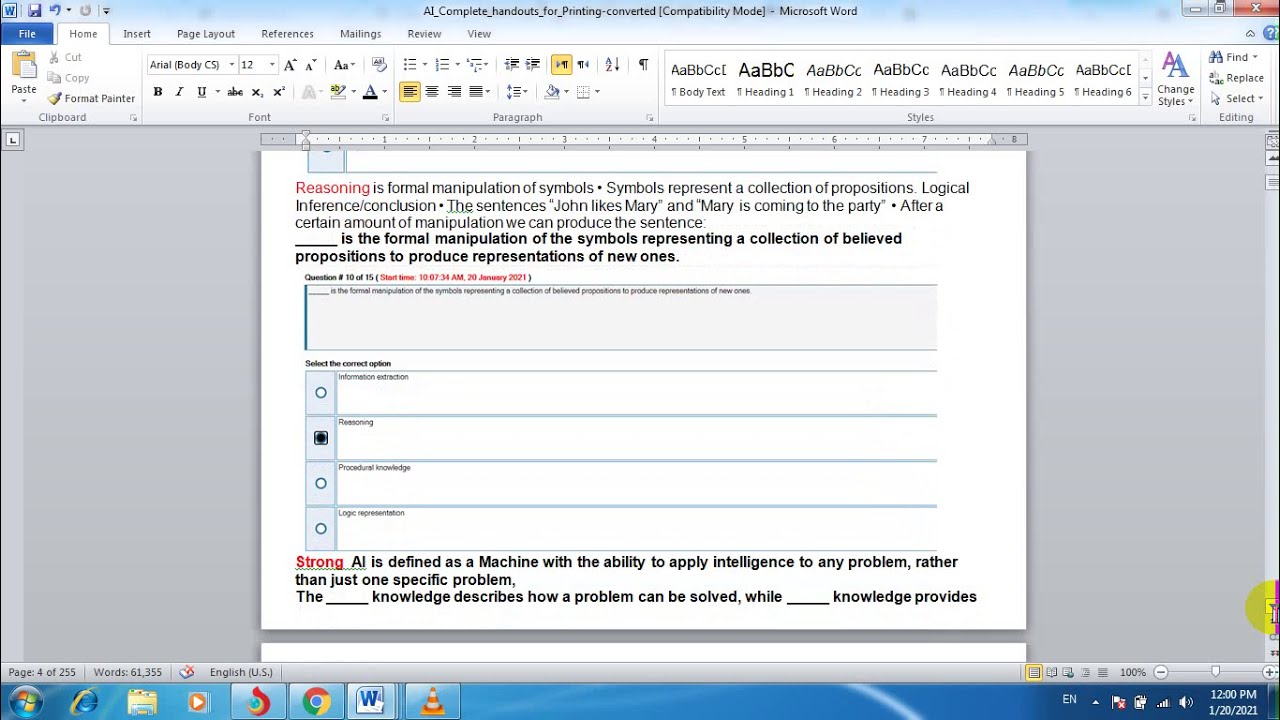Switch to the Page Layout tab
Viewport: 1280px width, 720px height.
[x=206, y=33]
